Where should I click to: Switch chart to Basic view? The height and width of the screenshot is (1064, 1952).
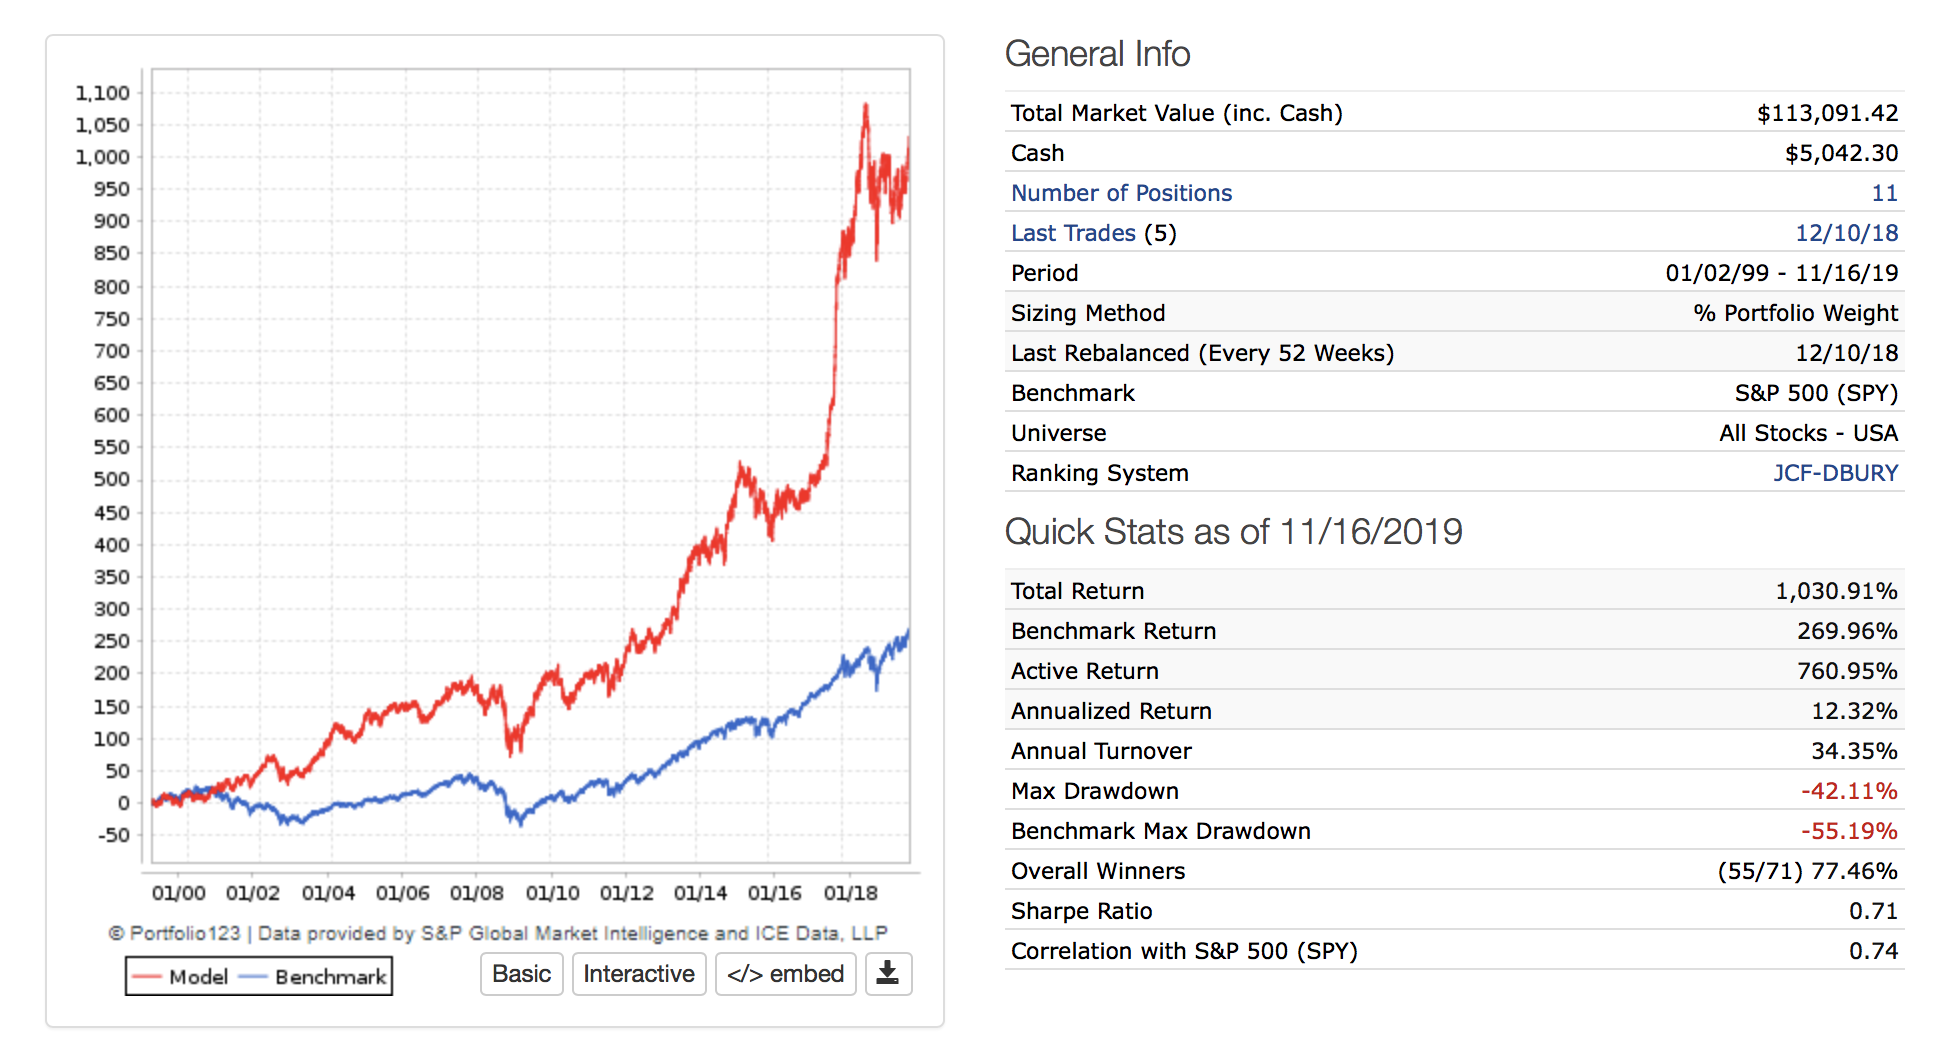(x=522, y=974)
